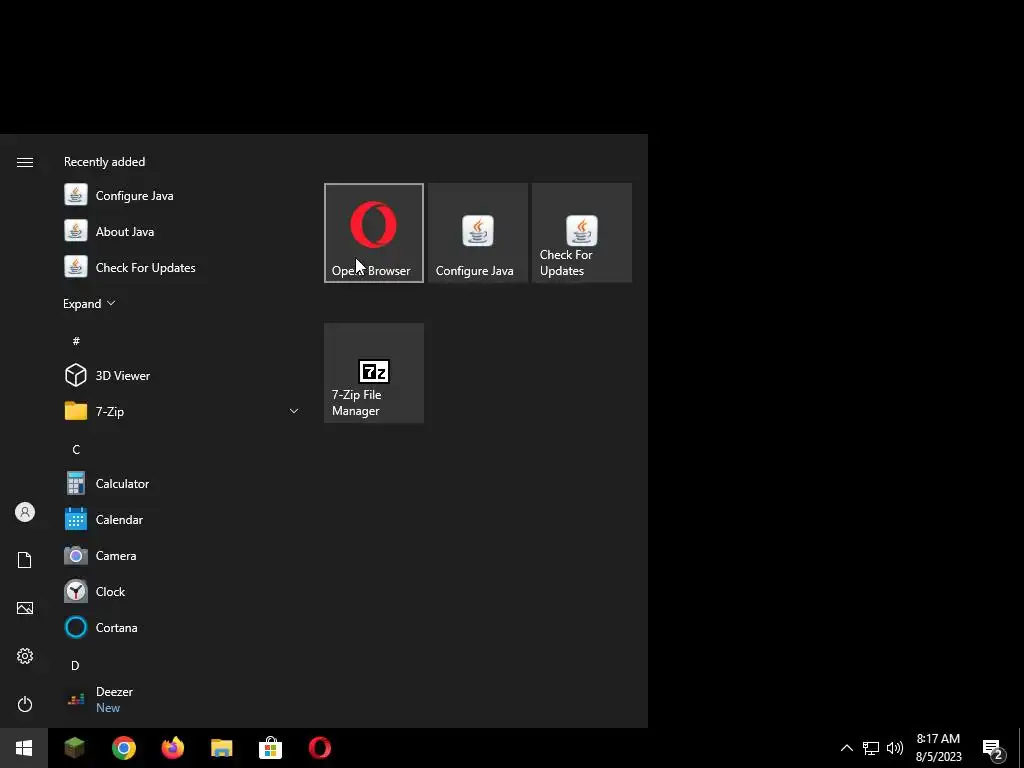The image size is (1024, 768).
Task: Click the C letter index header
Action: point(76,449)
